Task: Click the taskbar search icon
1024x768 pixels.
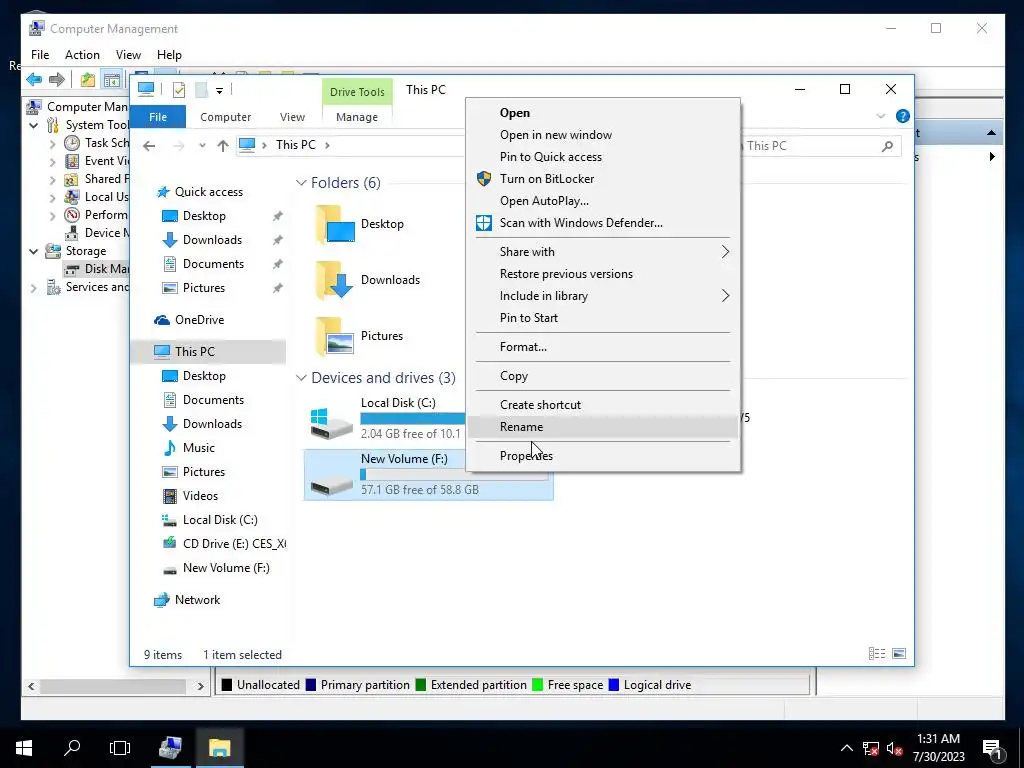Action: (x=72, y=748)
